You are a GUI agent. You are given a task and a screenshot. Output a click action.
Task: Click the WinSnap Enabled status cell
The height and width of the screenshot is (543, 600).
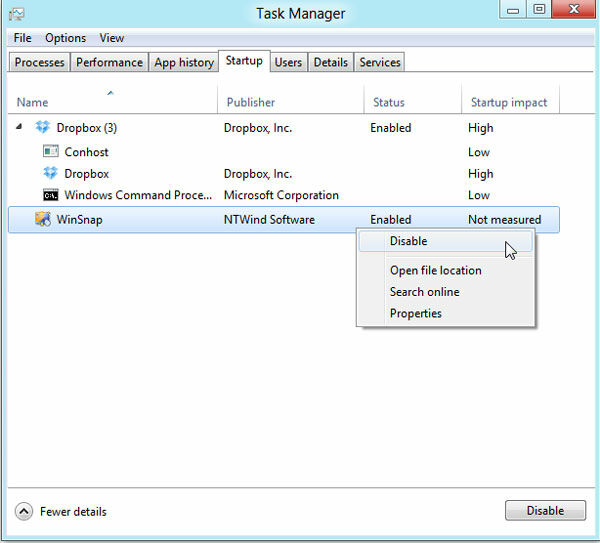click(391, 220)
